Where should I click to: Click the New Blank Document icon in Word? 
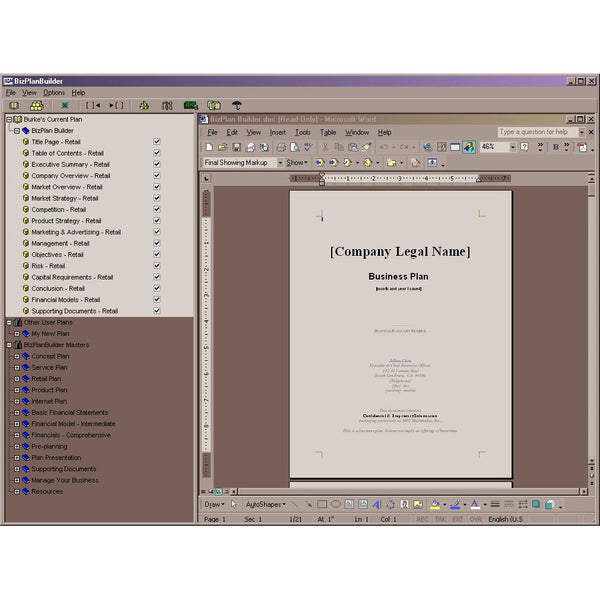(x=209, y=147)
